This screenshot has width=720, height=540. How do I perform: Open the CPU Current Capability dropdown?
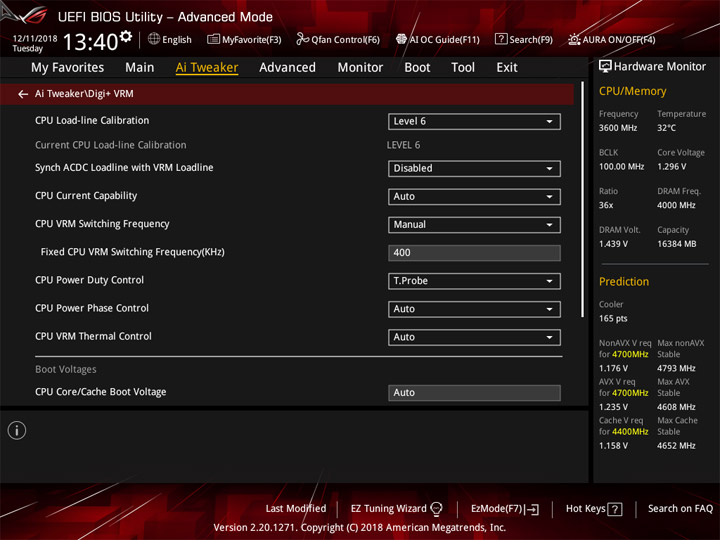(474, 197)
